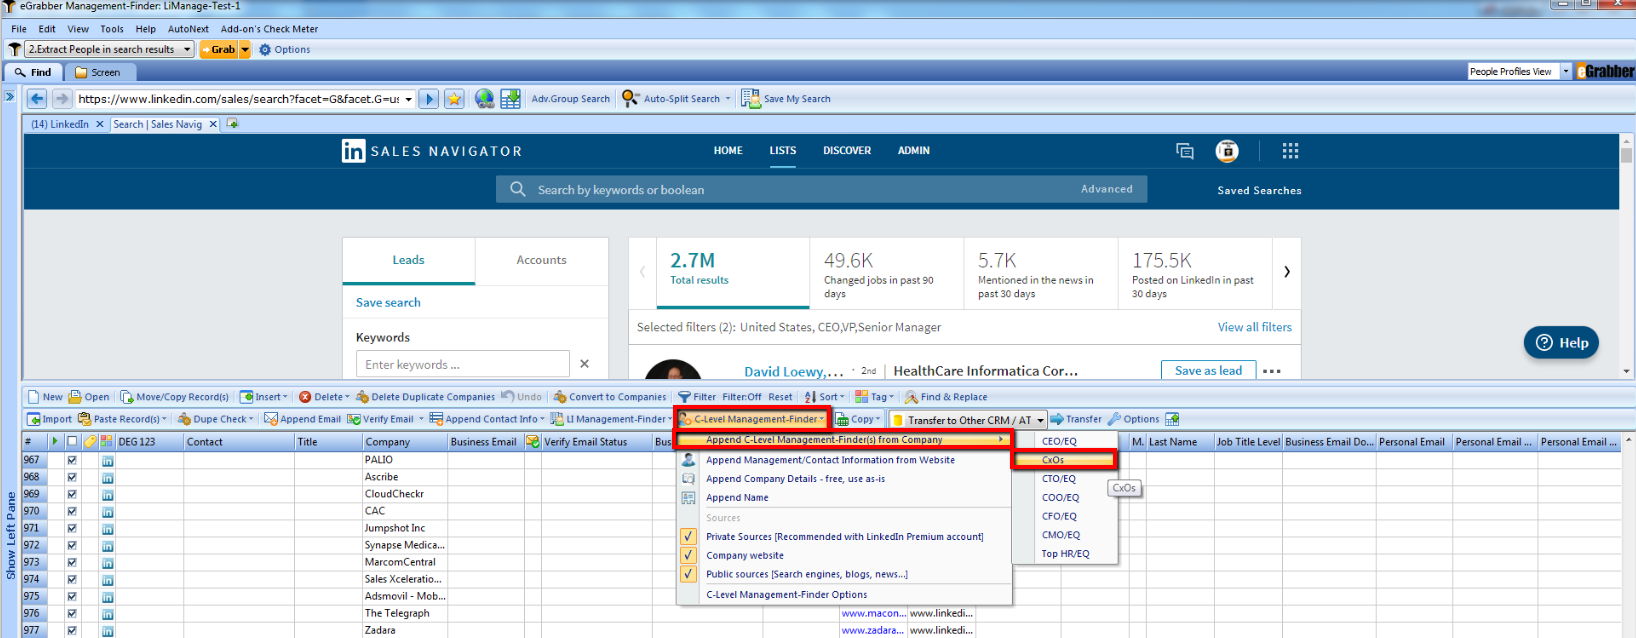The width and height of the screenshot is (1636, 638).
Task: Select CEO/EQ from the submenu
Action: tap(1064, 441)
